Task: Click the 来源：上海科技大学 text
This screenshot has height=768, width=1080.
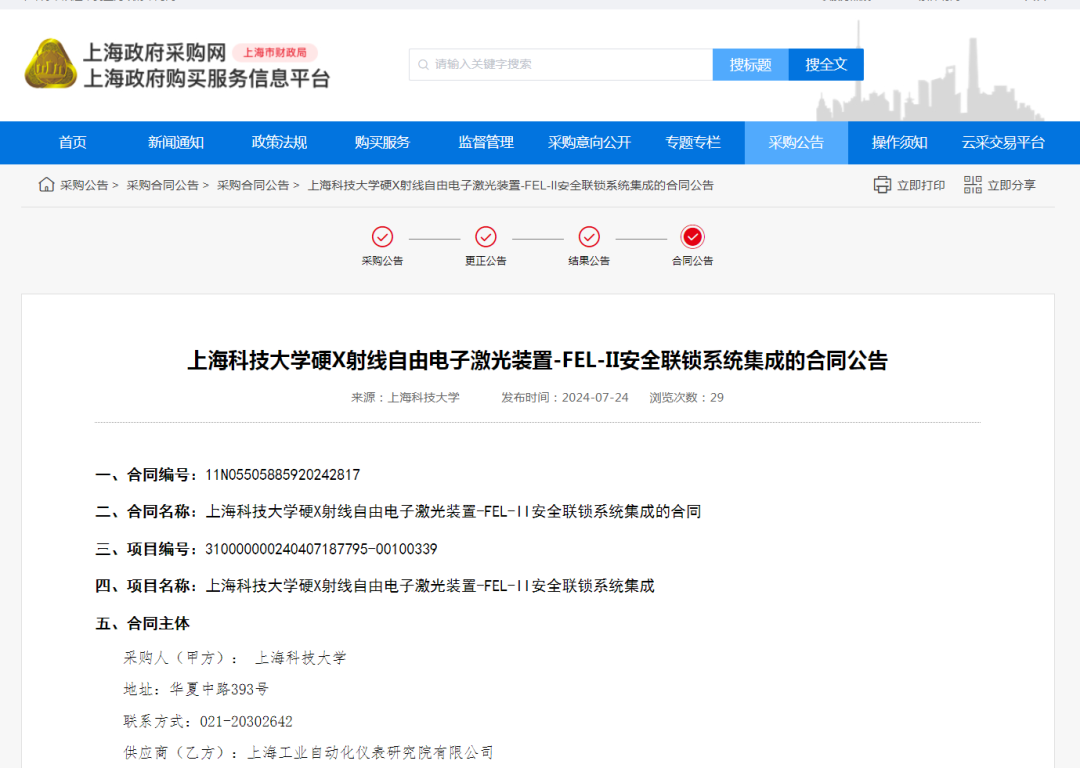Action: point(405,397)
